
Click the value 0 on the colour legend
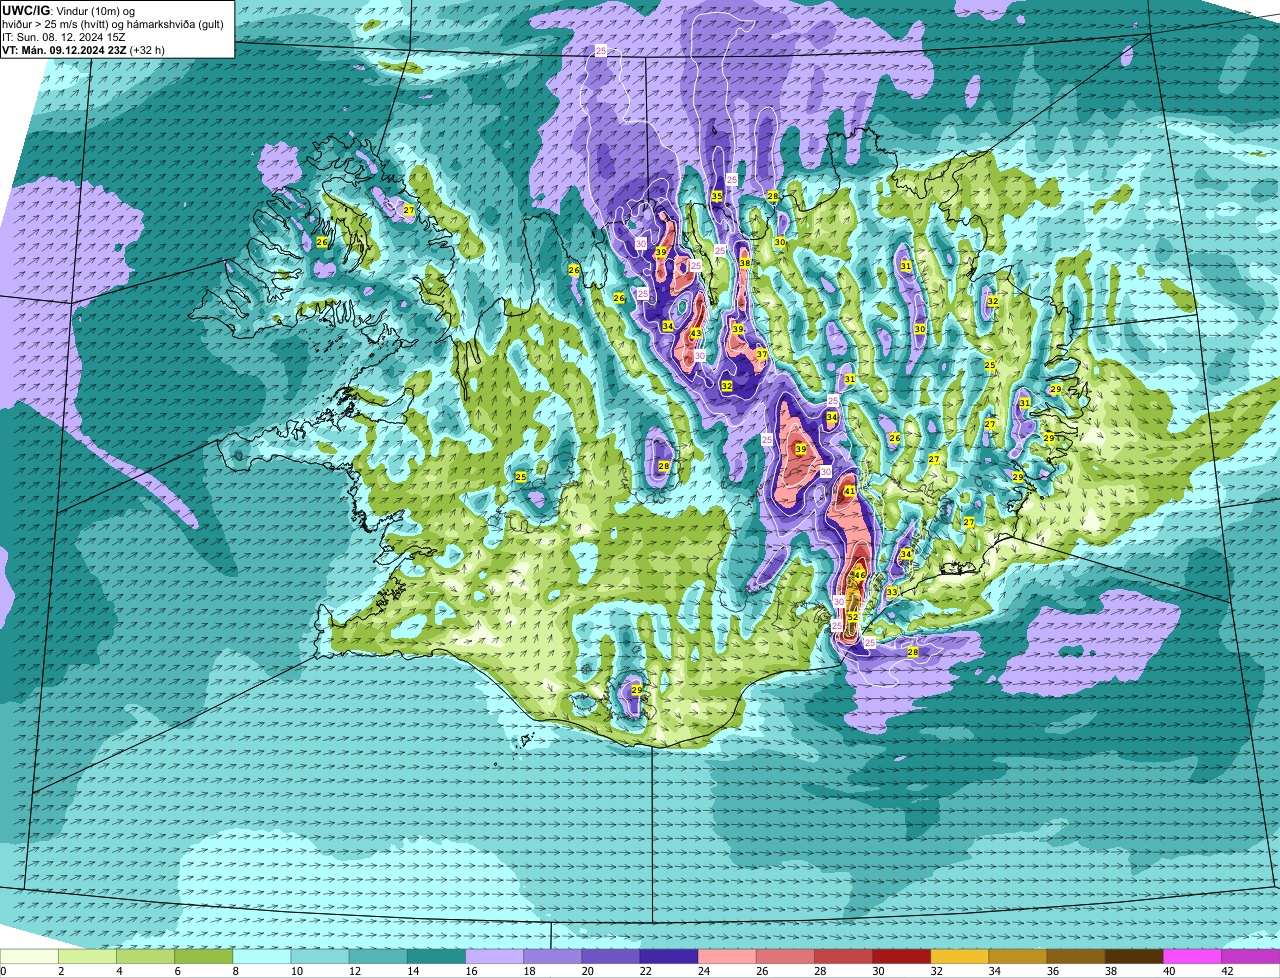click(x=4, y=971)
